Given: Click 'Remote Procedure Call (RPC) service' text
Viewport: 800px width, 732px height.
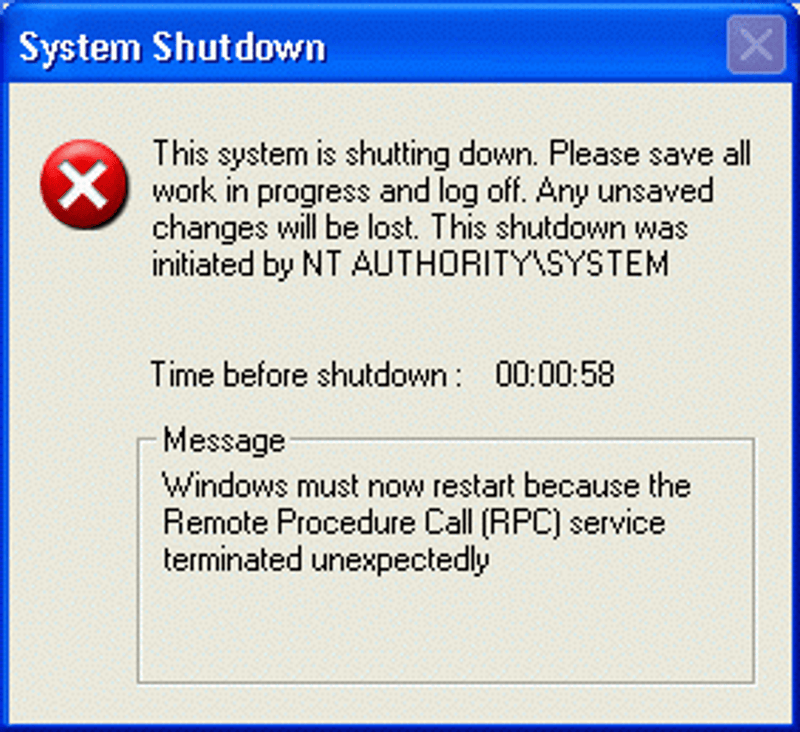Looking at the screenshot, I should pos(414,523).
